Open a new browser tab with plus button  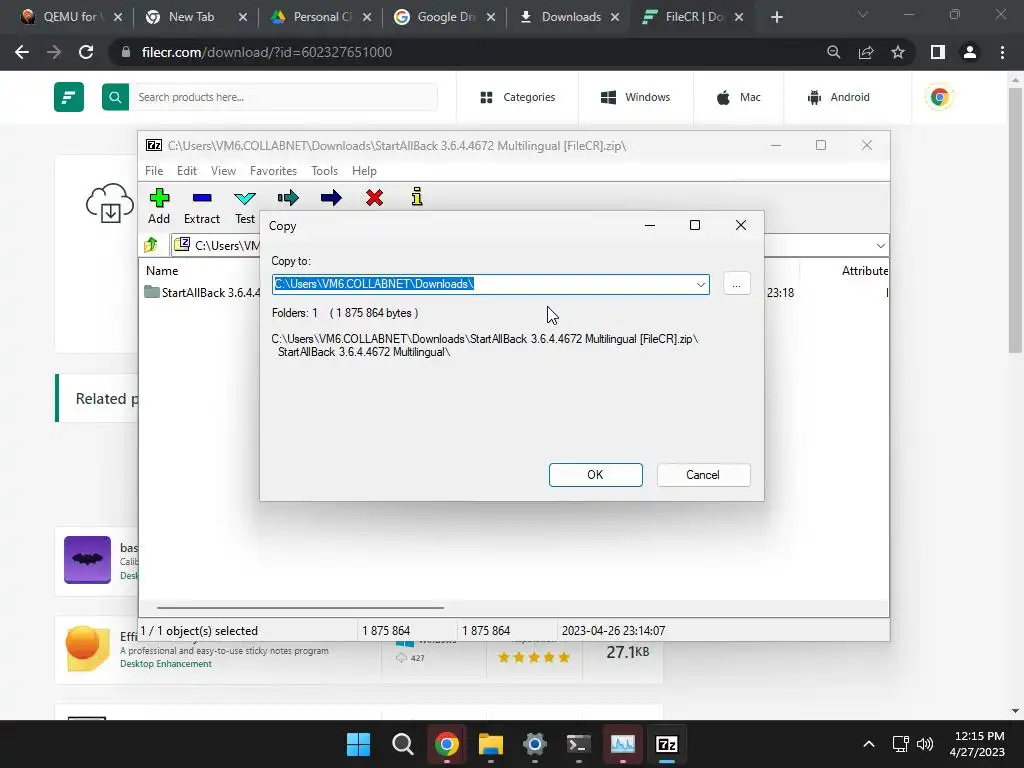click(x=776, y=17)
